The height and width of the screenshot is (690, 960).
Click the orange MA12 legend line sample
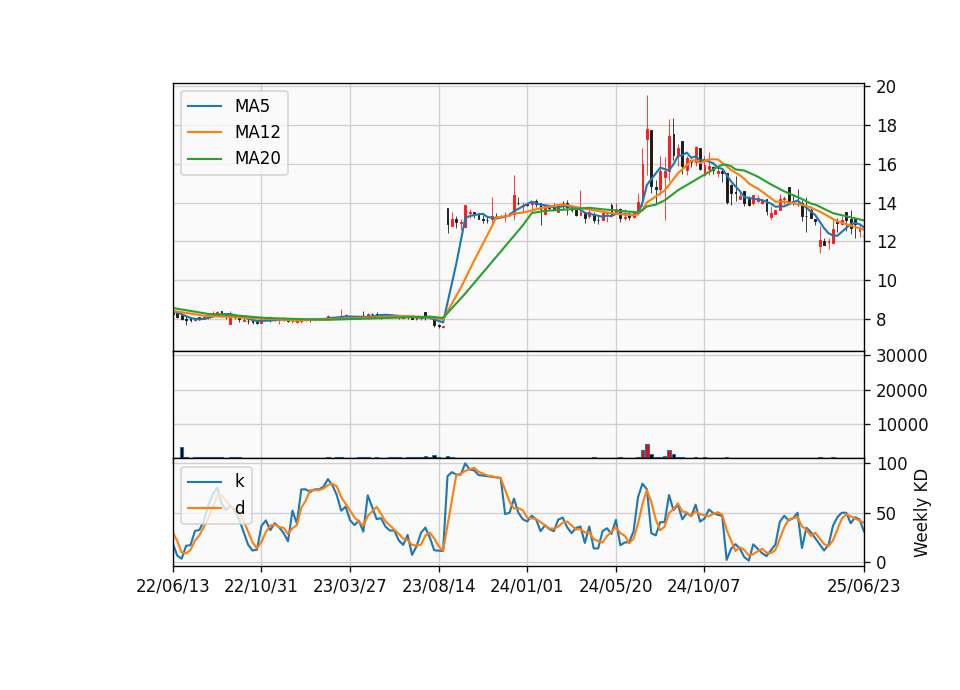(204, 132)
